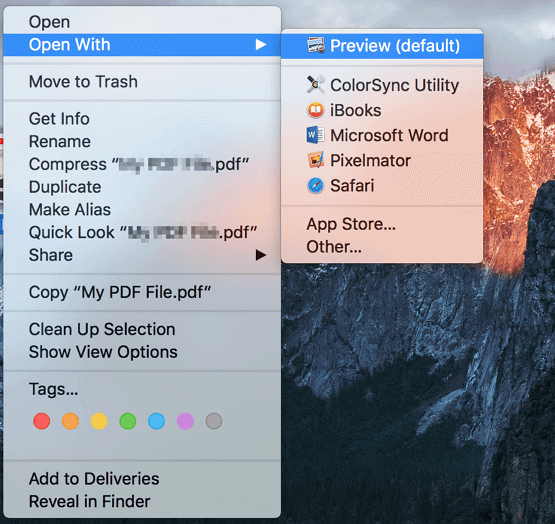This screenshot has height=524, width=555.
Task: Select the Compress pdf option
Action: (x=142, y=164)
